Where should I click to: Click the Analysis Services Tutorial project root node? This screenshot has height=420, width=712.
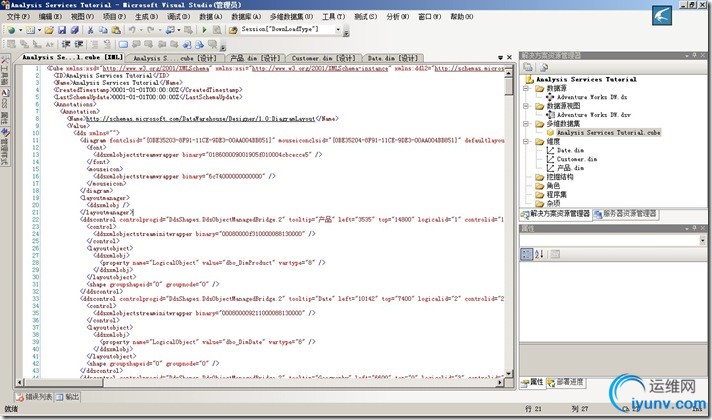point(586,79)
